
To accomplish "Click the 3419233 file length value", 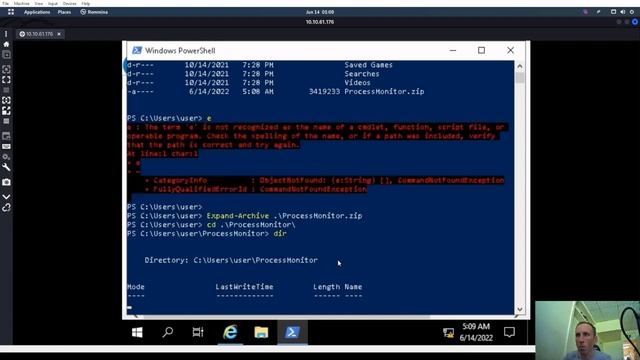I will [324, 91].
